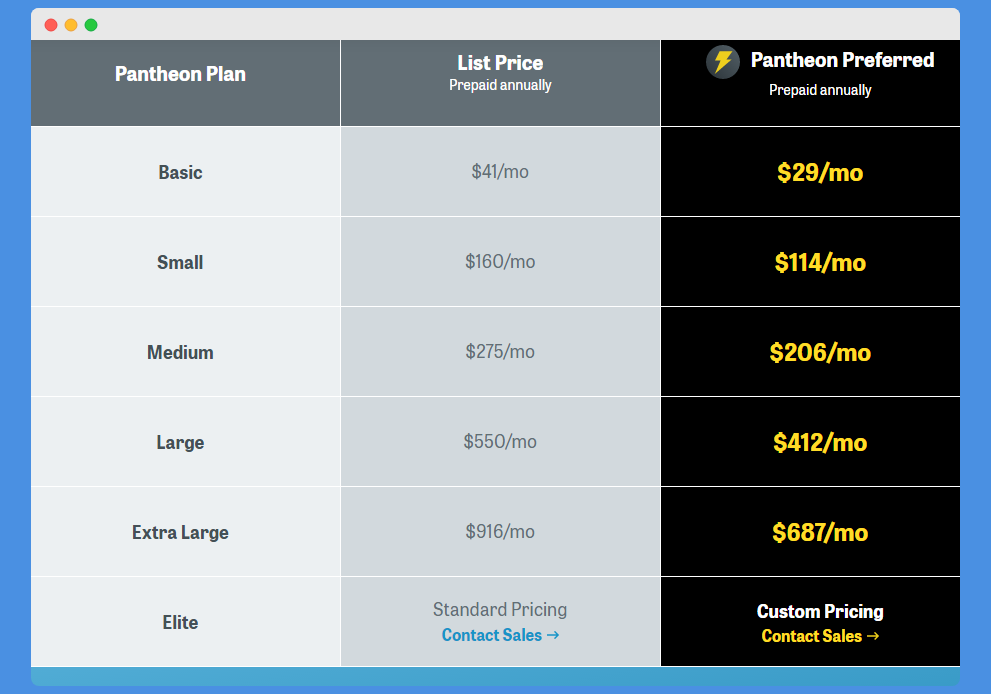Click the $550/mo list price cell

pos(501,441)
